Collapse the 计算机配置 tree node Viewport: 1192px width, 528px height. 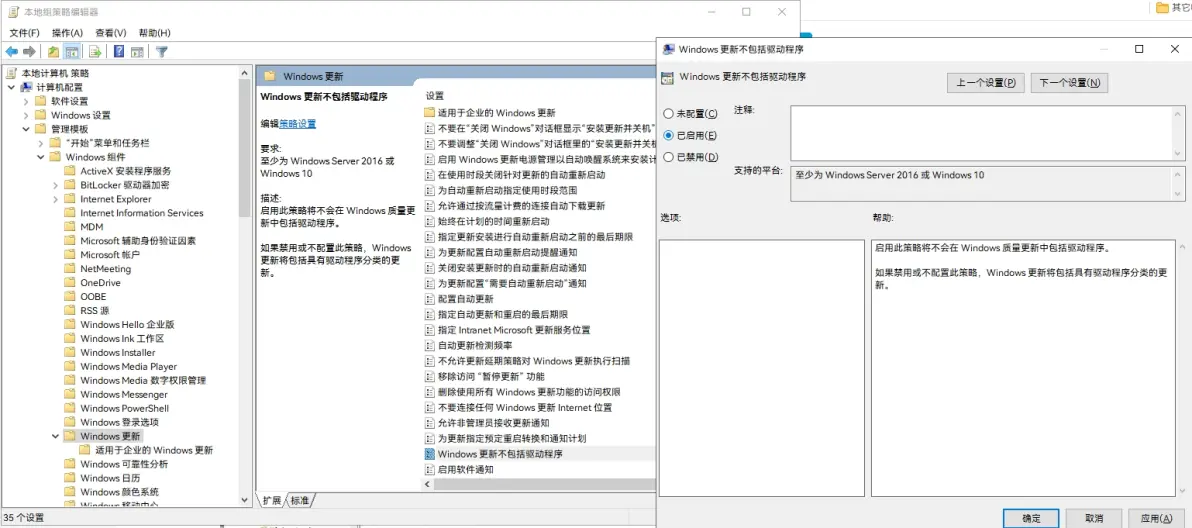12,88
